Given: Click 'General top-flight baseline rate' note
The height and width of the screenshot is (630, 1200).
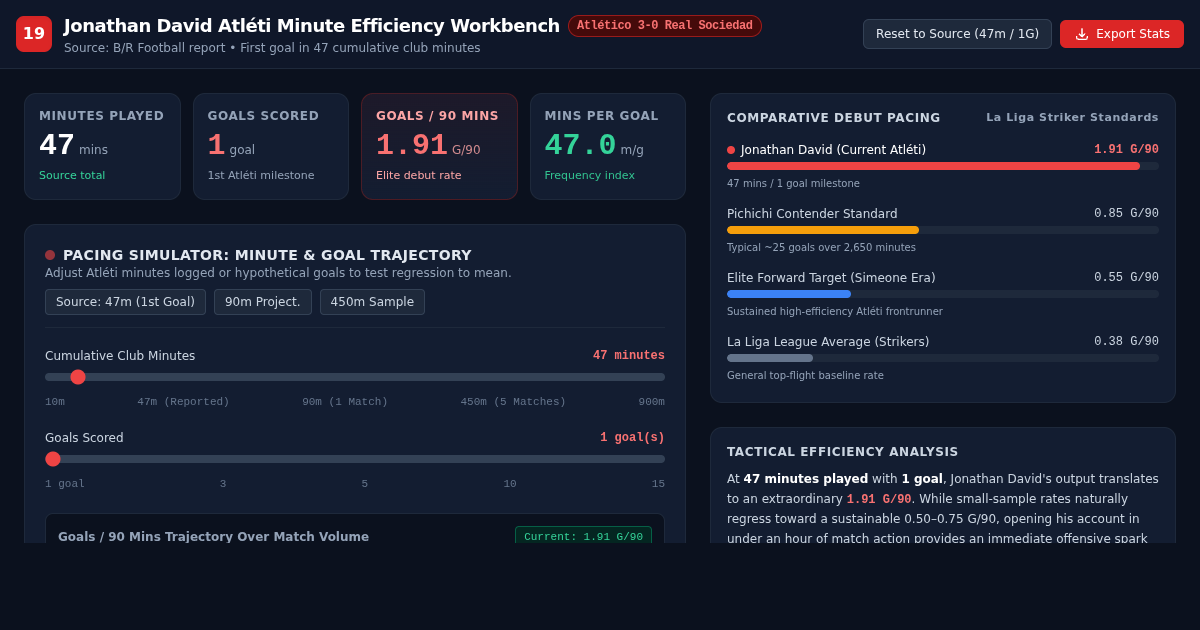Looking at the screenshot, I should point(805,376).
